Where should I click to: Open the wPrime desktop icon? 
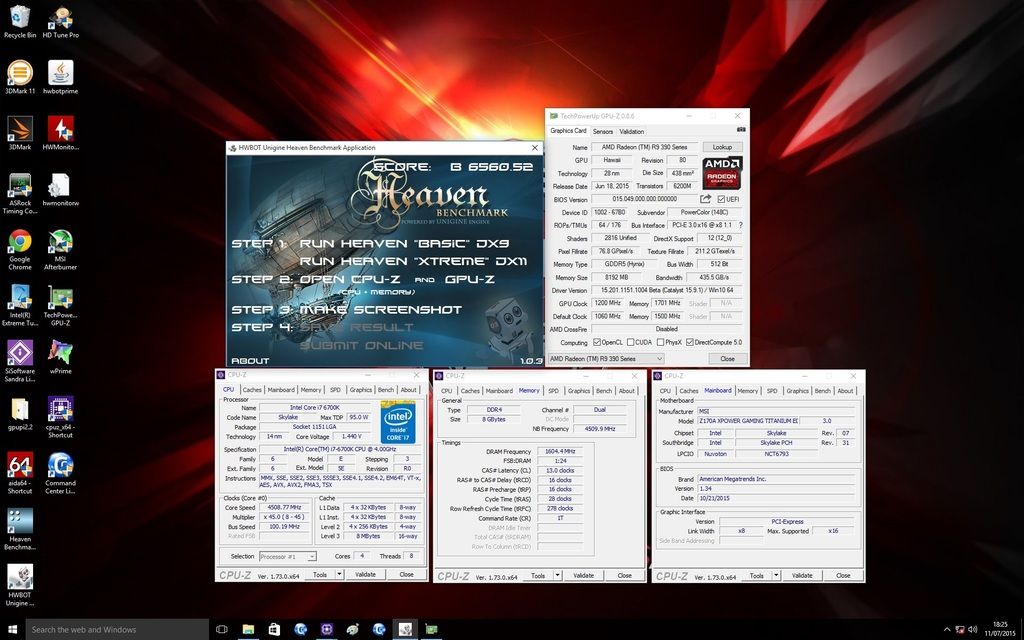(x=61, y=357)
